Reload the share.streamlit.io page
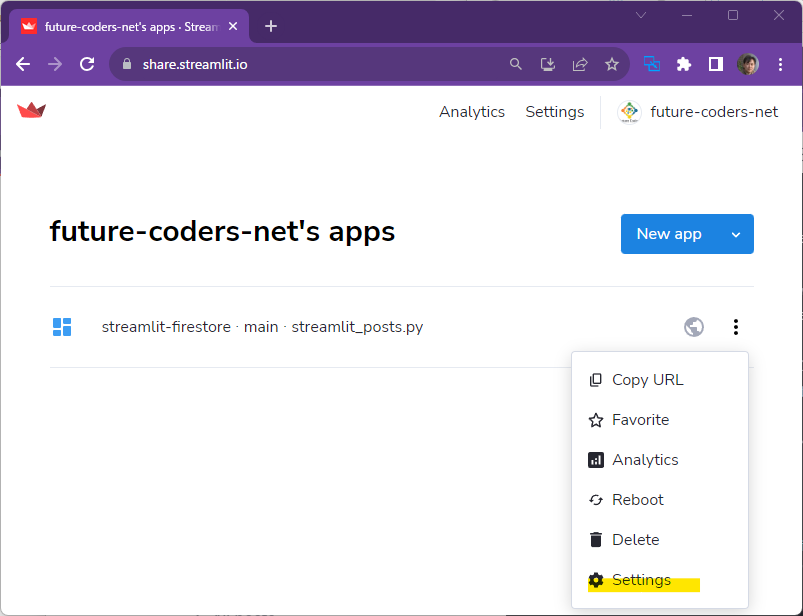 click(x=87, y=65)
